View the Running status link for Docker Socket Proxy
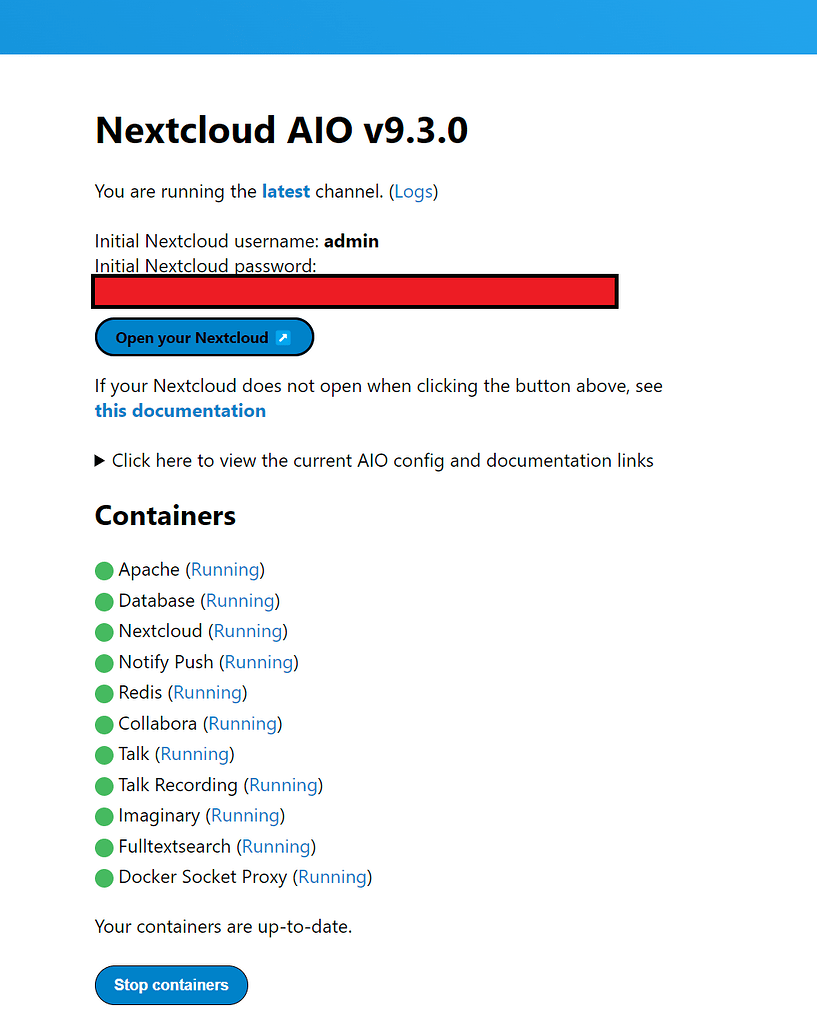Screen dimensions: 817x1023 [332, 877]
